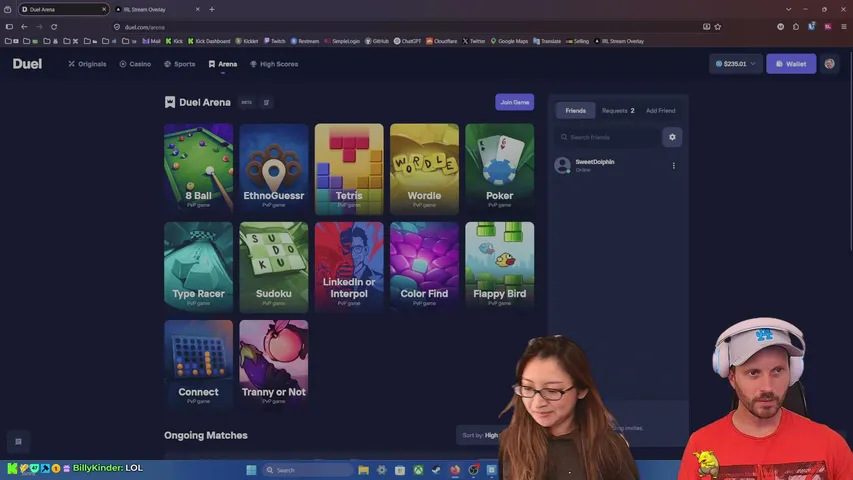Click the Duel logo
The width and height of the screenshot is (853, 480).
click(x=27, y=64)
